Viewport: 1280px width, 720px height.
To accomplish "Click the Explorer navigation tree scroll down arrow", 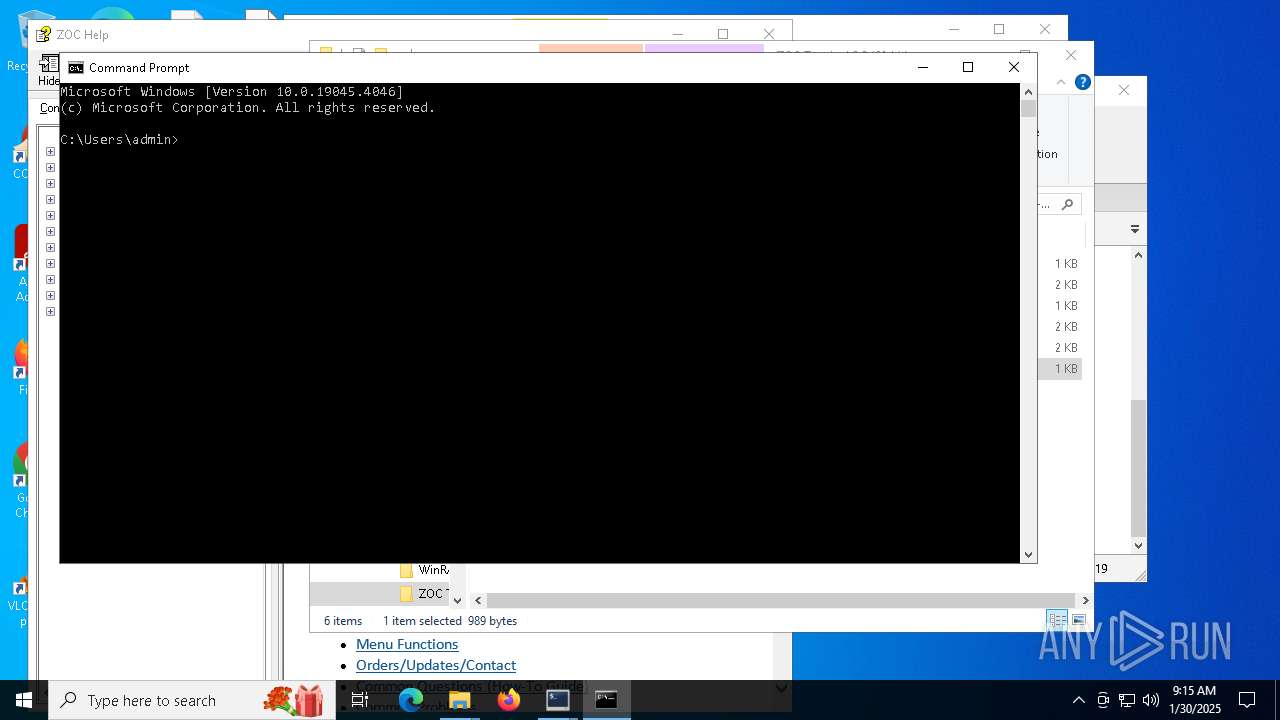I will pyautogui.click(x=458, y=600).
